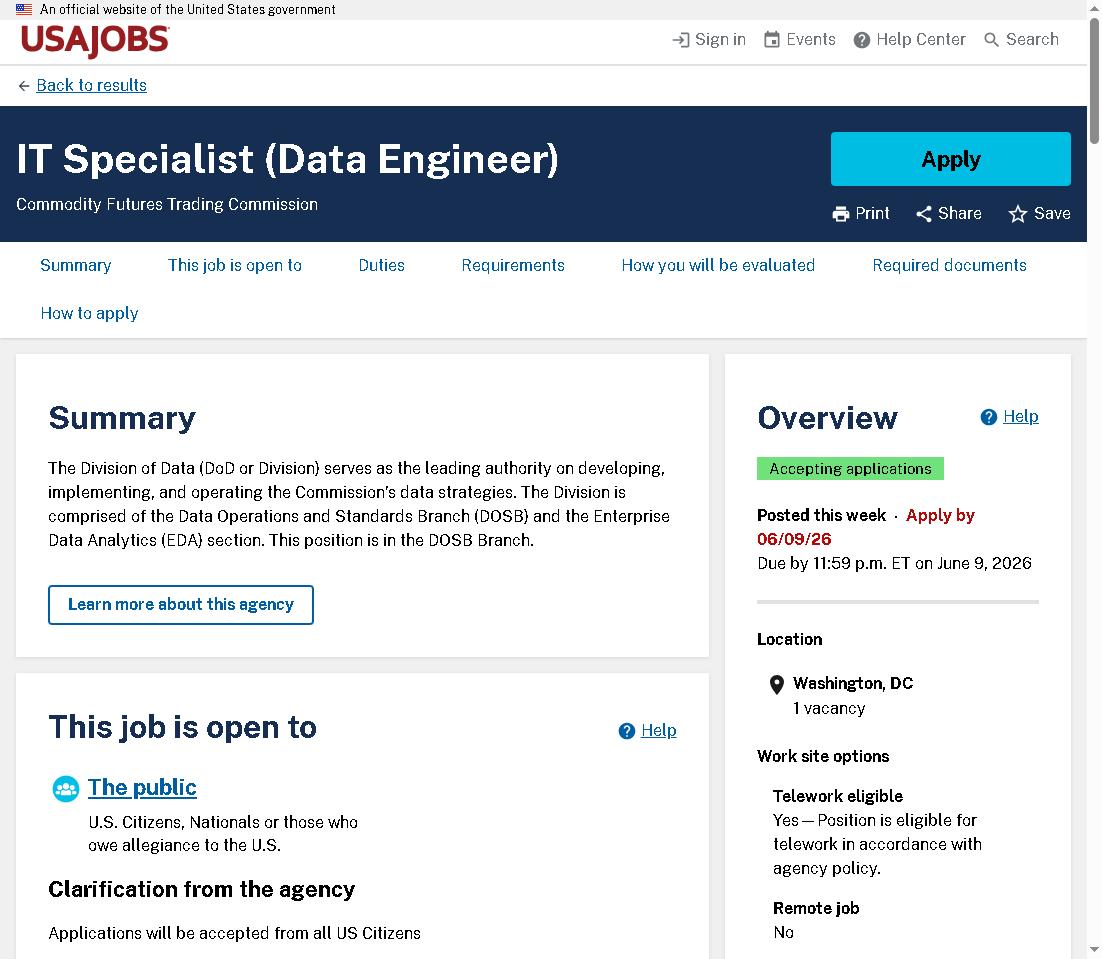
Task: Click the star icon to save job
Action: pyautogui.click(x=1018, y=214)
